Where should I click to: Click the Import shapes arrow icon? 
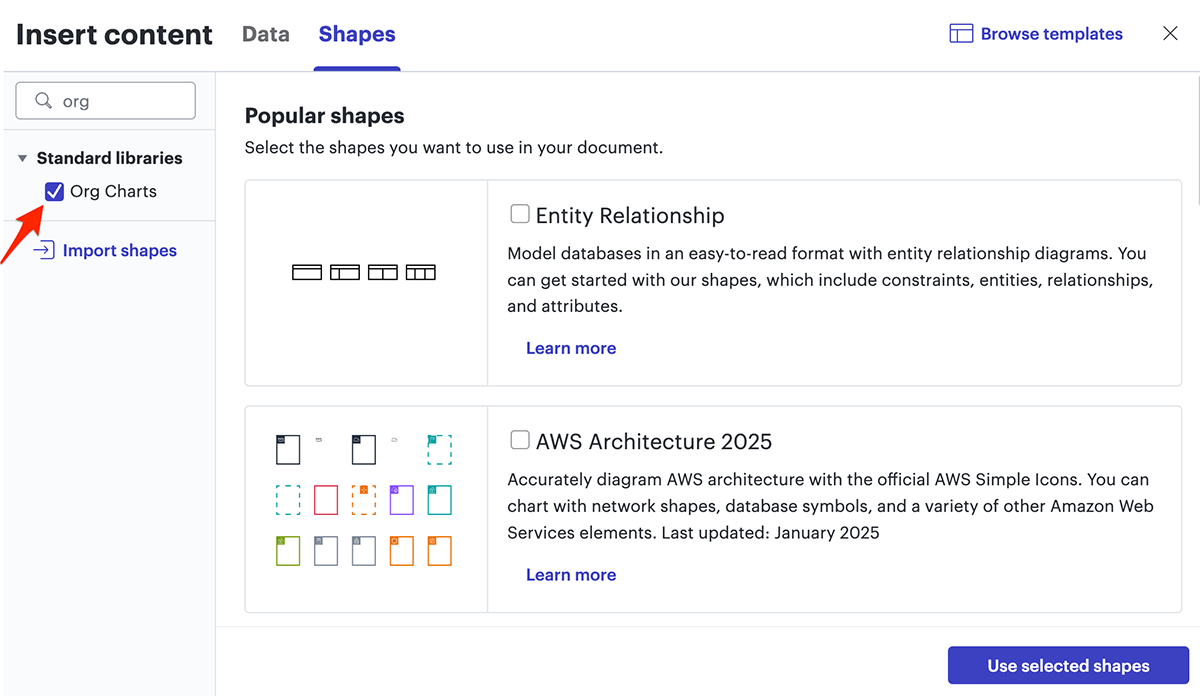coord(43,251)
